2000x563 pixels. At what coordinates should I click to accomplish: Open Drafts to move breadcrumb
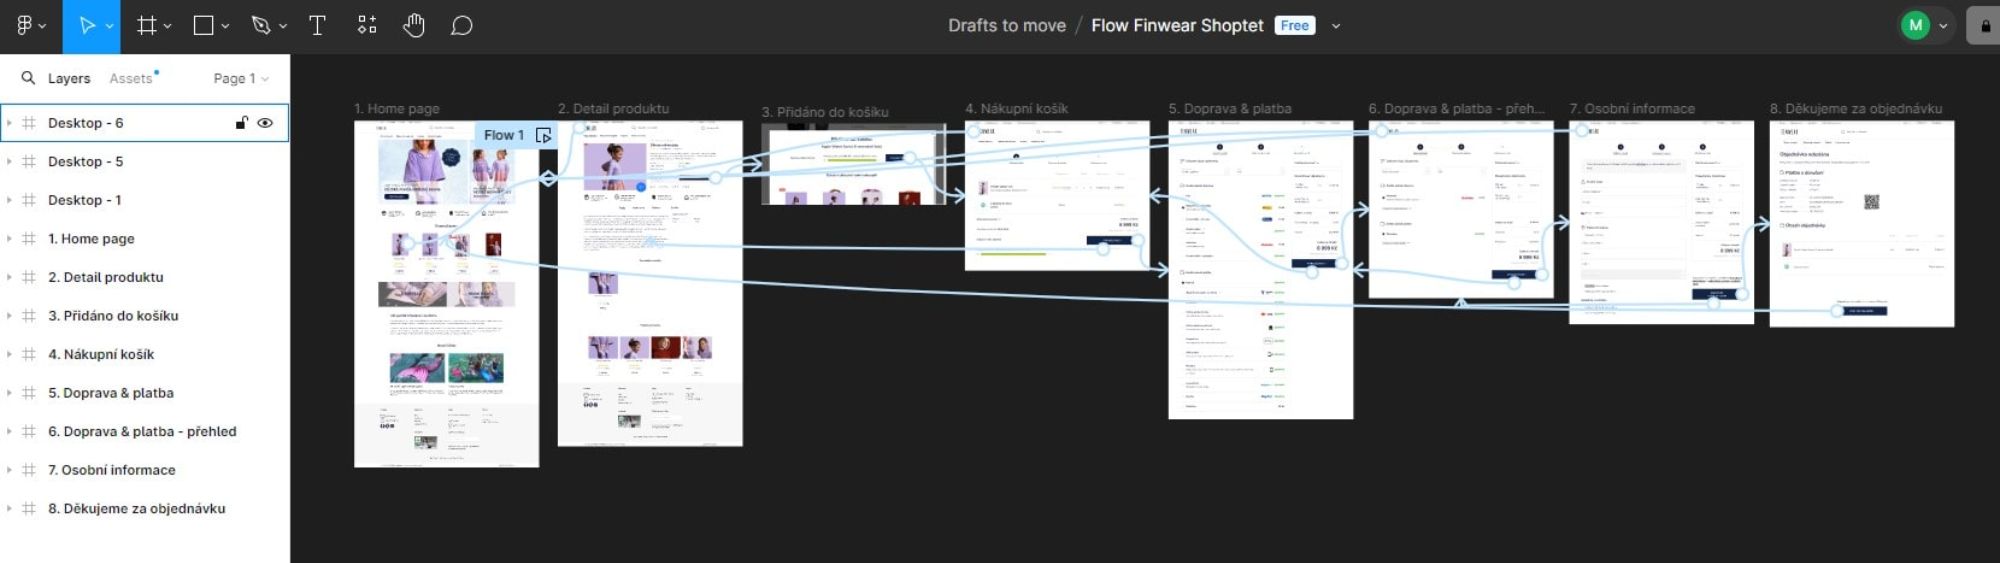pos(1007,26)
